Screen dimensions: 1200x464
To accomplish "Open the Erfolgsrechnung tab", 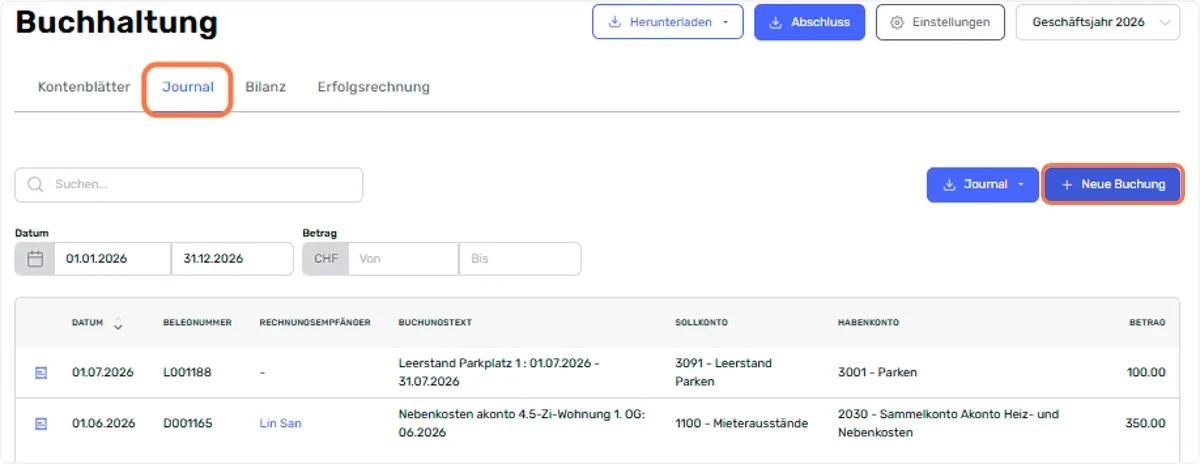I will [x=374, y=87].
